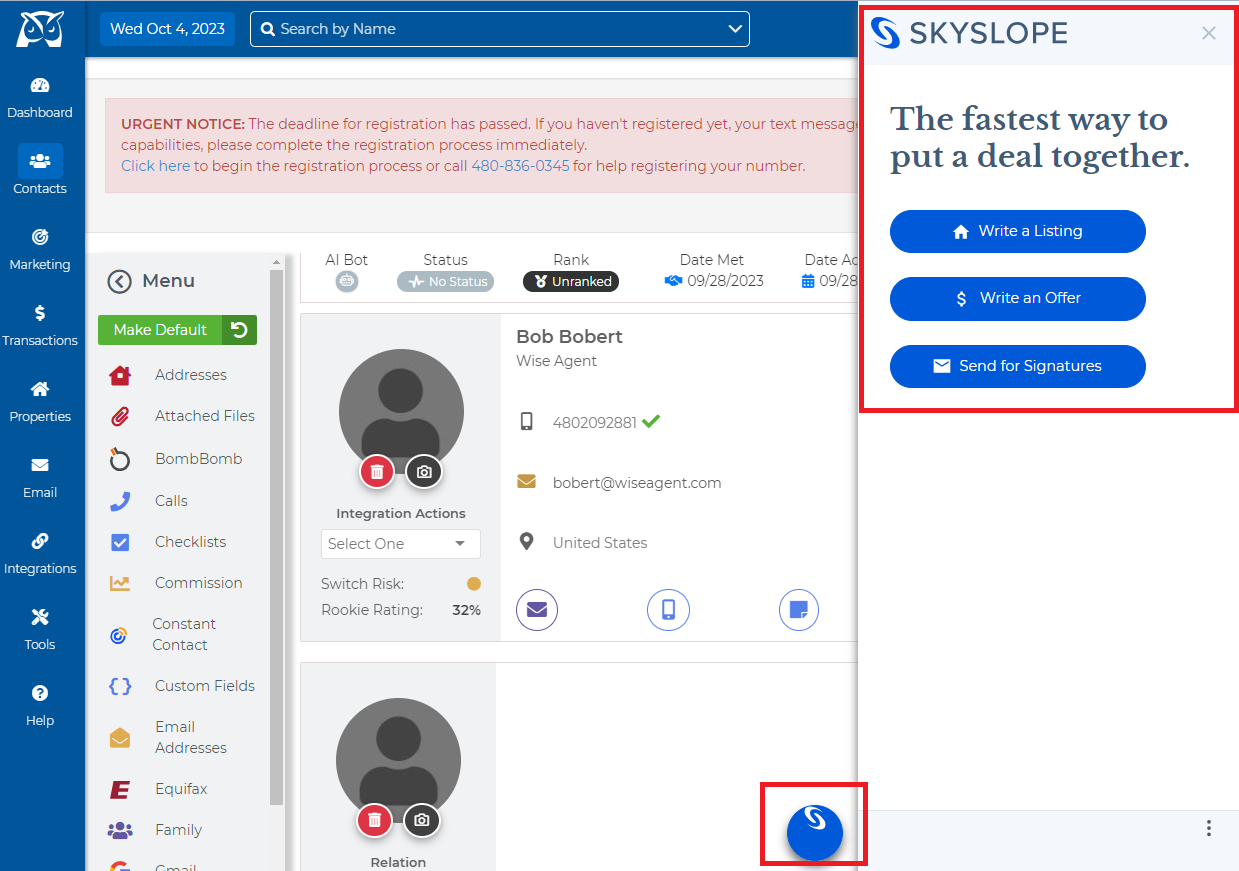Click the Make Default button
The width and height of the screenshot is (1239, 871).
pyautogui.click(x=160, y=330)
